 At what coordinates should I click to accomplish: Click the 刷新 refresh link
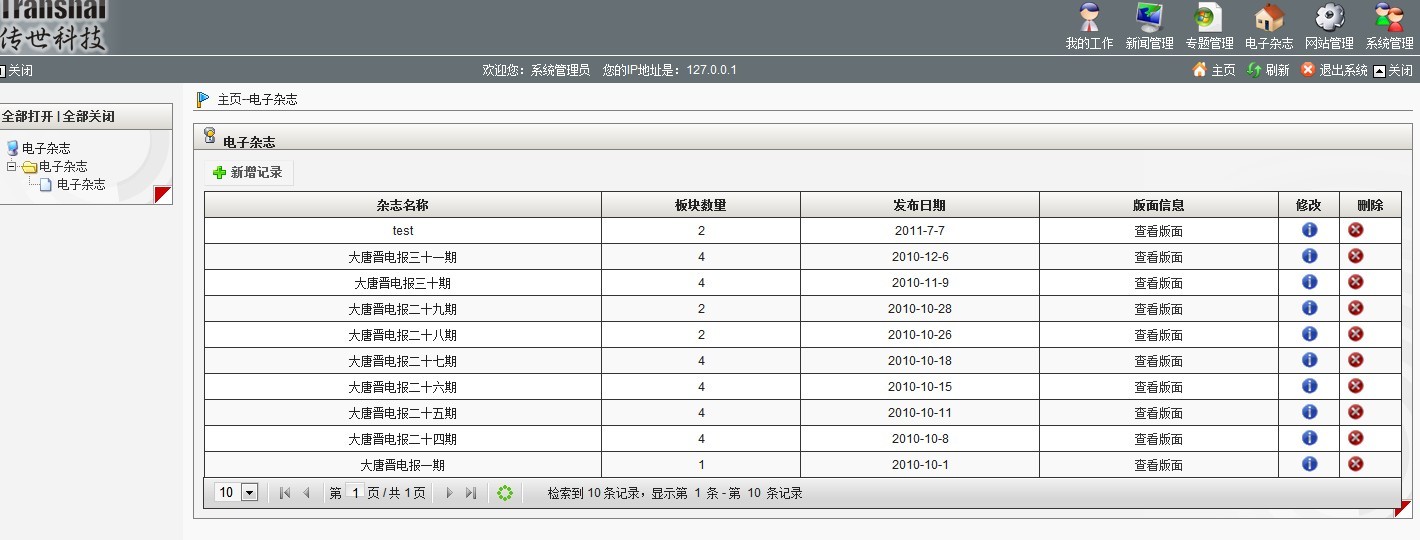pyautogui.click(x=1268, y=70)
